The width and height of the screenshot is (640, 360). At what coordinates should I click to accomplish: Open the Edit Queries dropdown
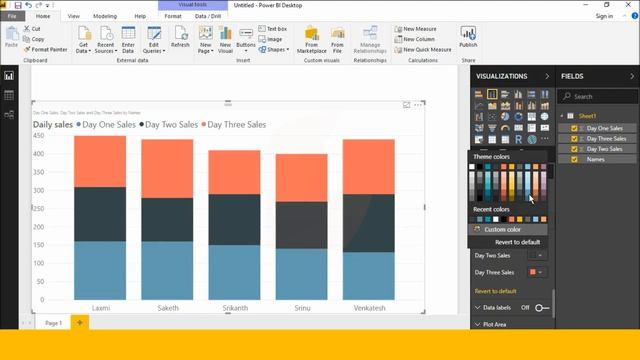point(154,40)
